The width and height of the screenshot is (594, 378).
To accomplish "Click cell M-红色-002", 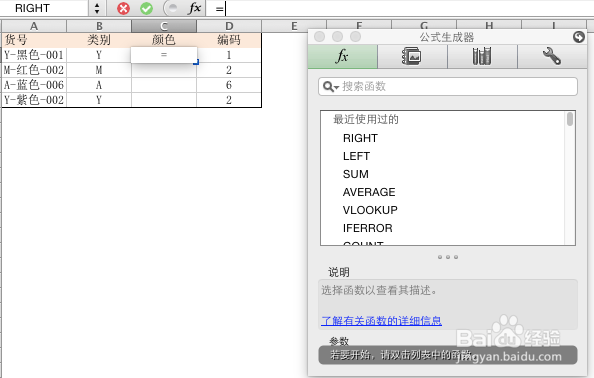I will [x=34, y=70].
